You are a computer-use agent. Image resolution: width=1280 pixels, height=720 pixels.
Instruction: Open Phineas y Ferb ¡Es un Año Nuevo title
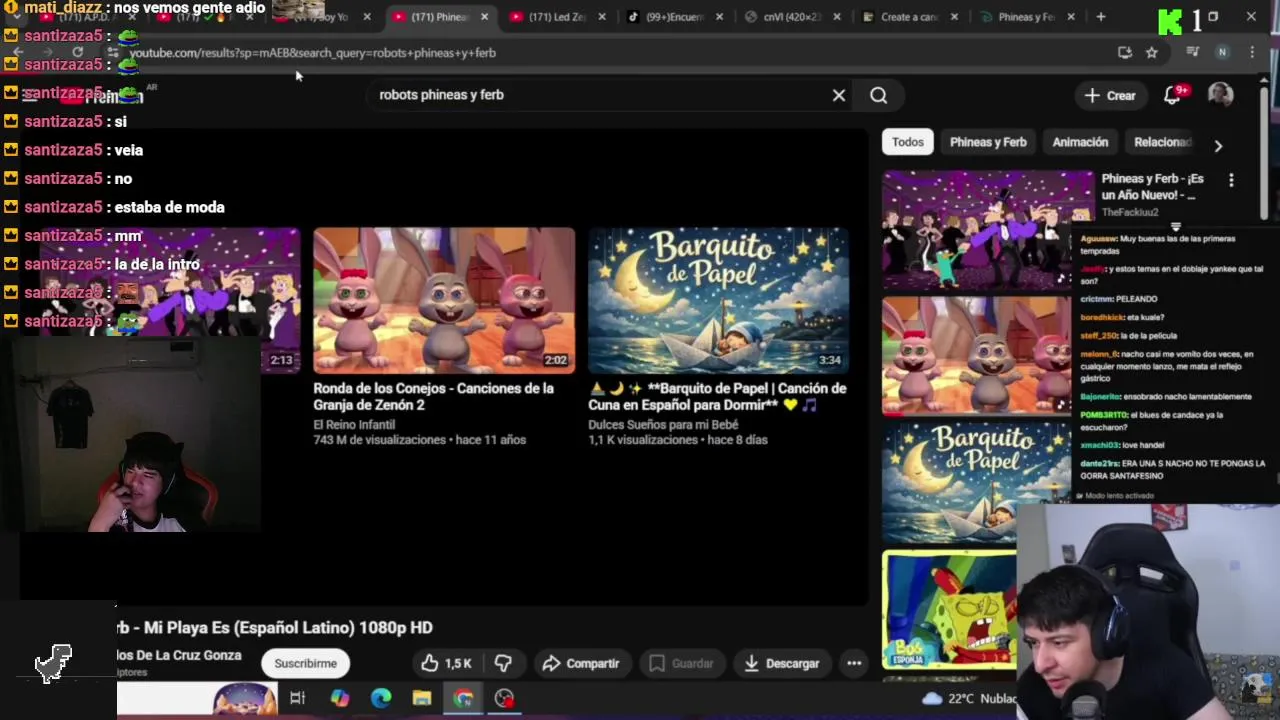coord(1152,187)
